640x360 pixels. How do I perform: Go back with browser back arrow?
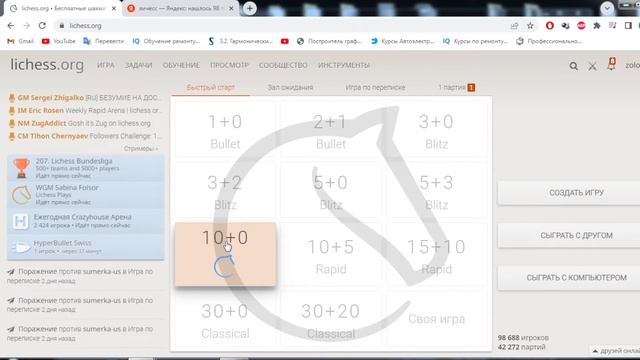click(11, 25)
